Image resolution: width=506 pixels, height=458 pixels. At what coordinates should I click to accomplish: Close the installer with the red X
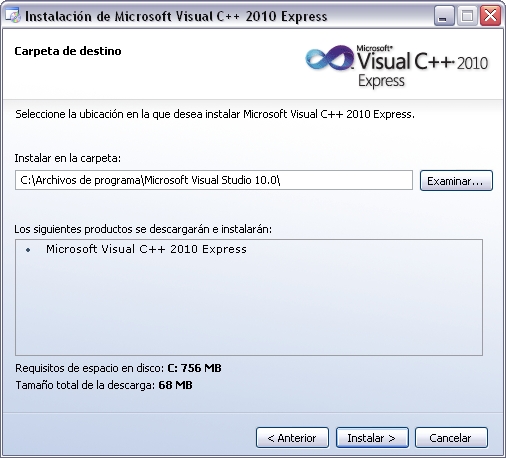point(490,16)
